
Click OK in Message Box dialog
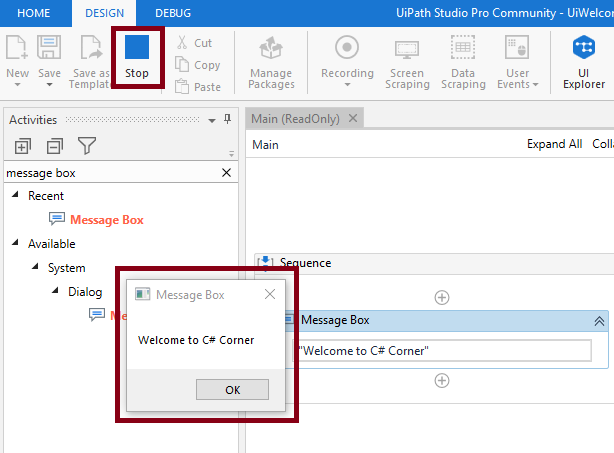pos(232,390)
